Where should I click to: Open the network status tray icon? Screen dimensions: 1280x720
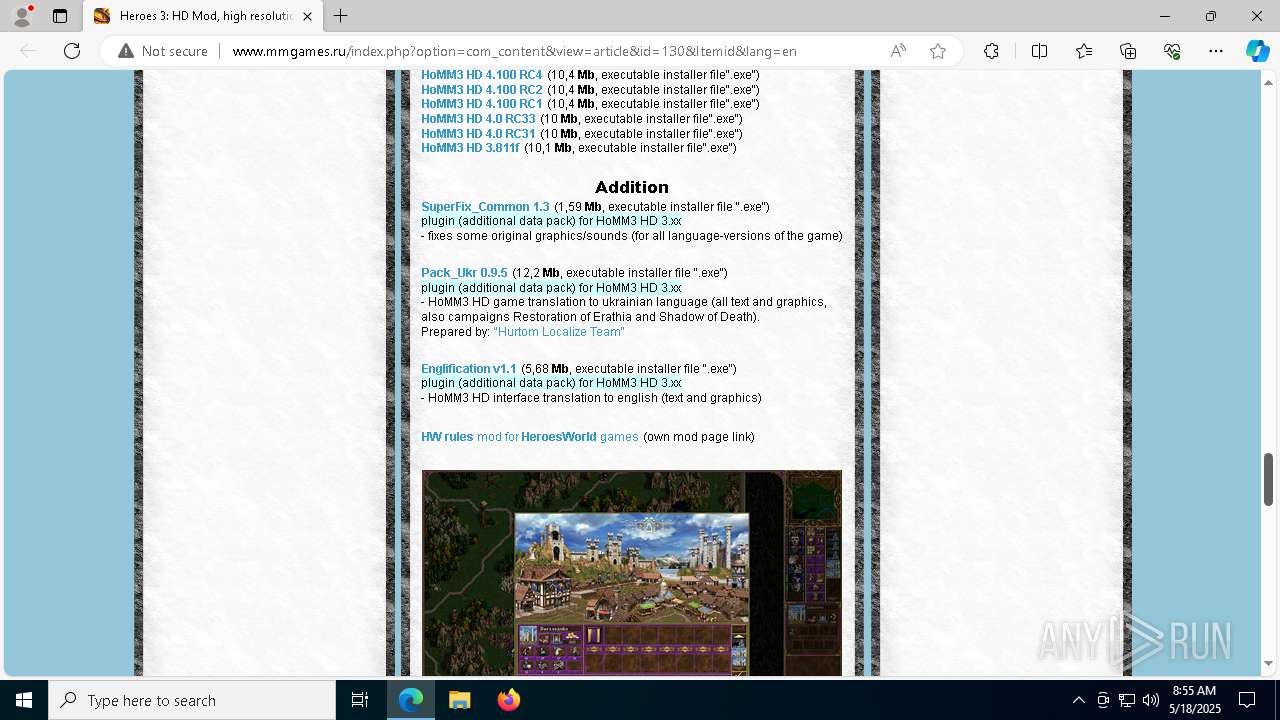pos(1127,700)
